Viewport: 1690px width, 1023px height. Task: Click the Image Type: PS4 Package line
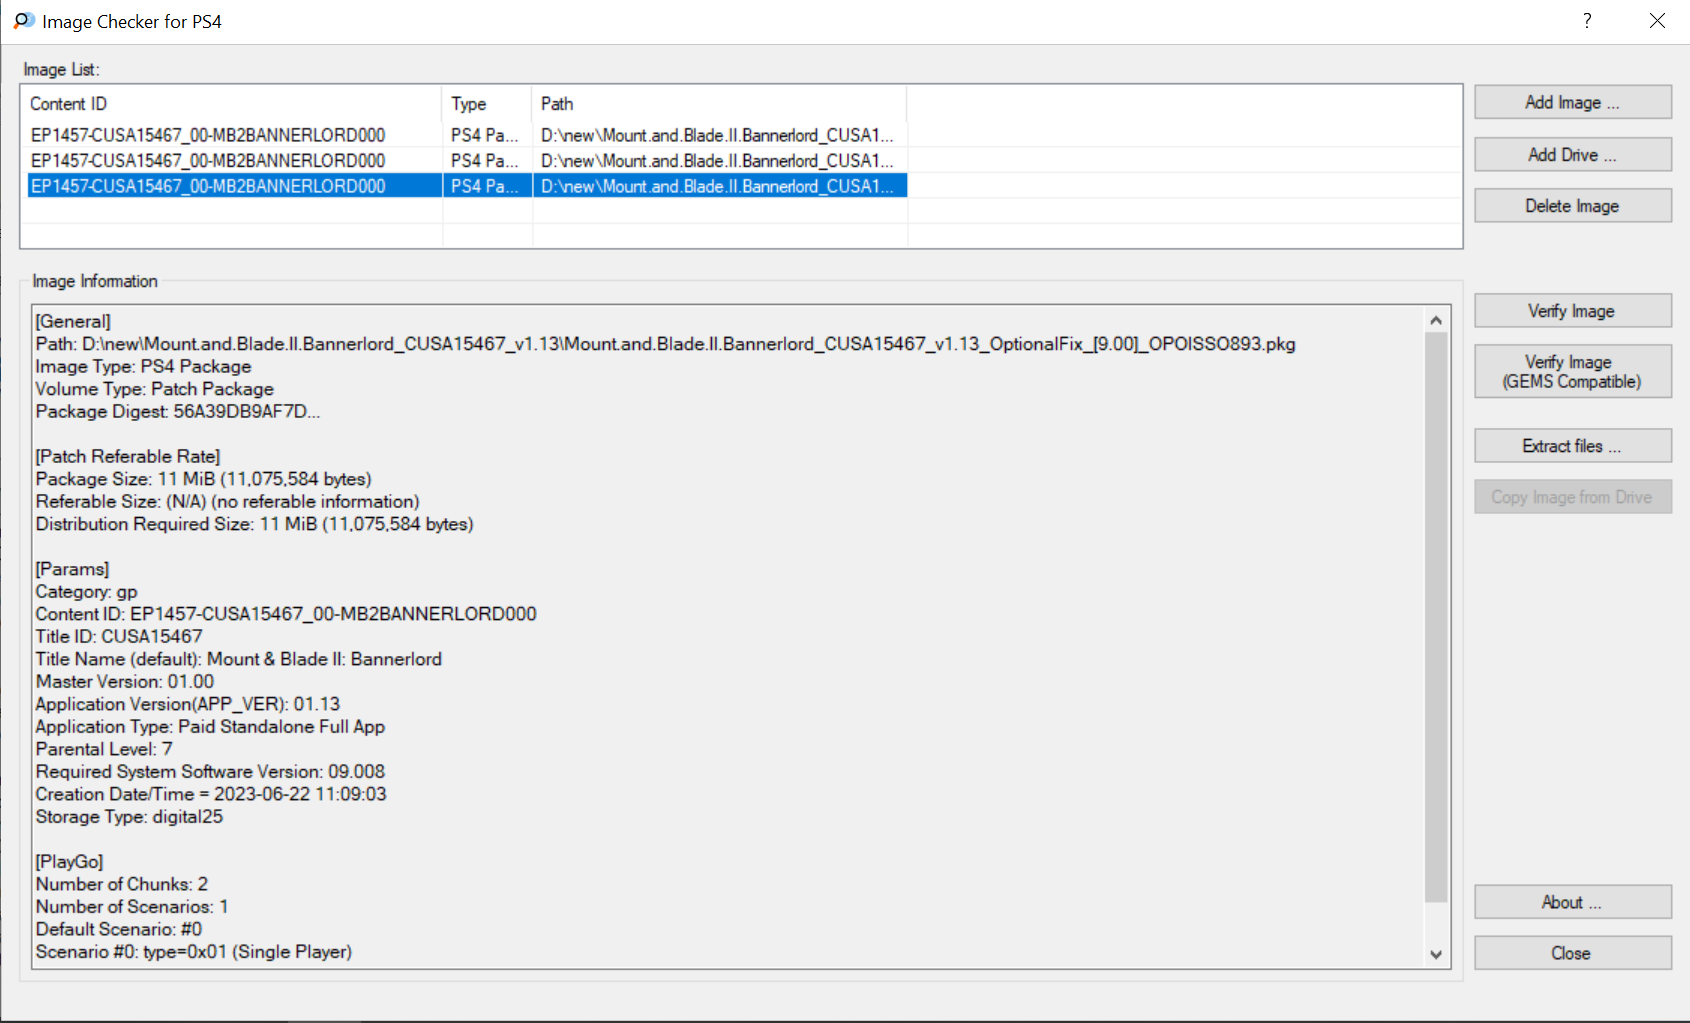click(x=143, y=366)
